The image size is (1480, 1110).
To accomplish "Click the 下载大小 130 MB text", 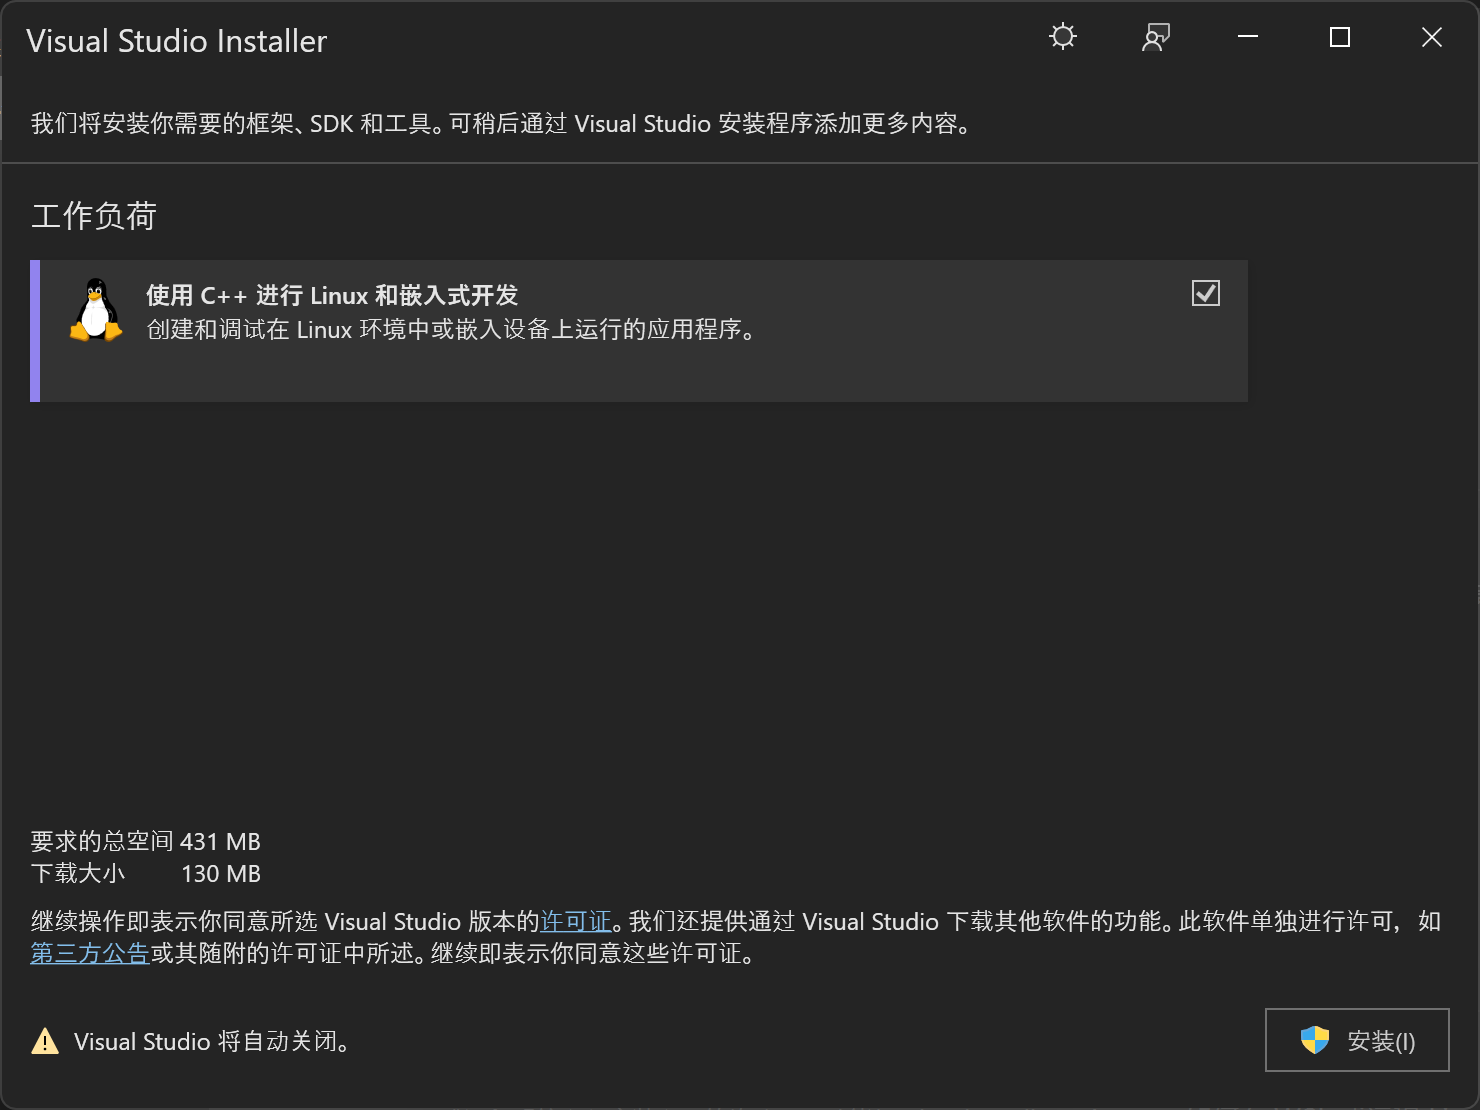I will pyautogui.click(x=146, y=873).
